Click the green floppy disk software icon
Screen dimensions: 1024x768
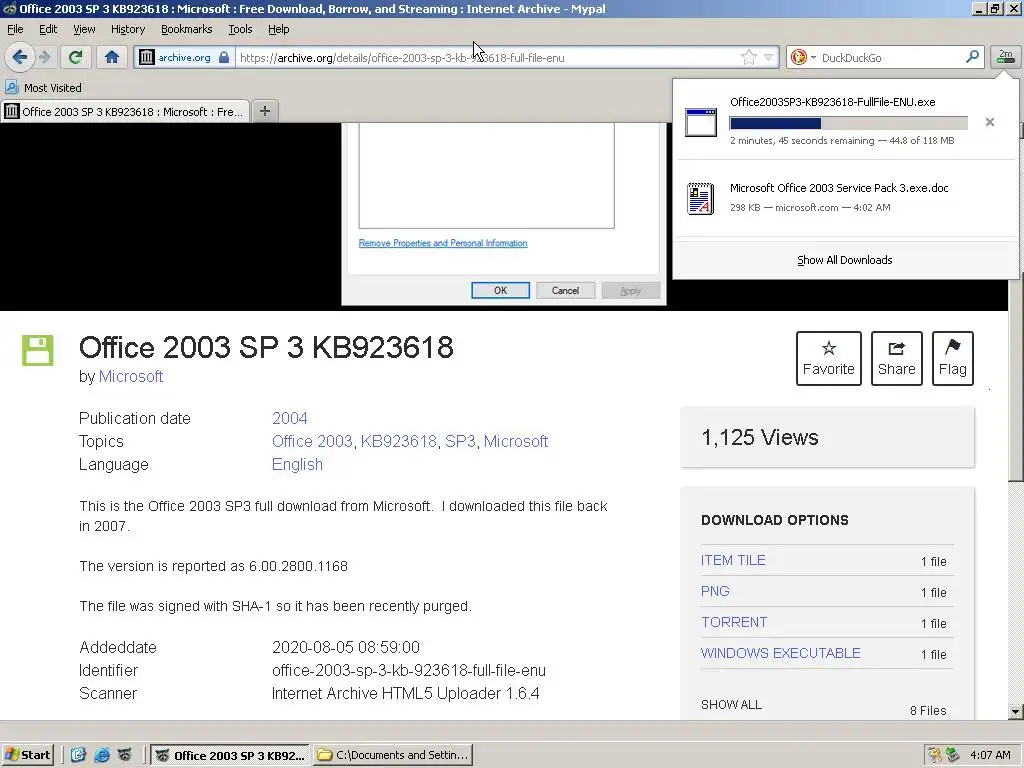click(37, 350)
